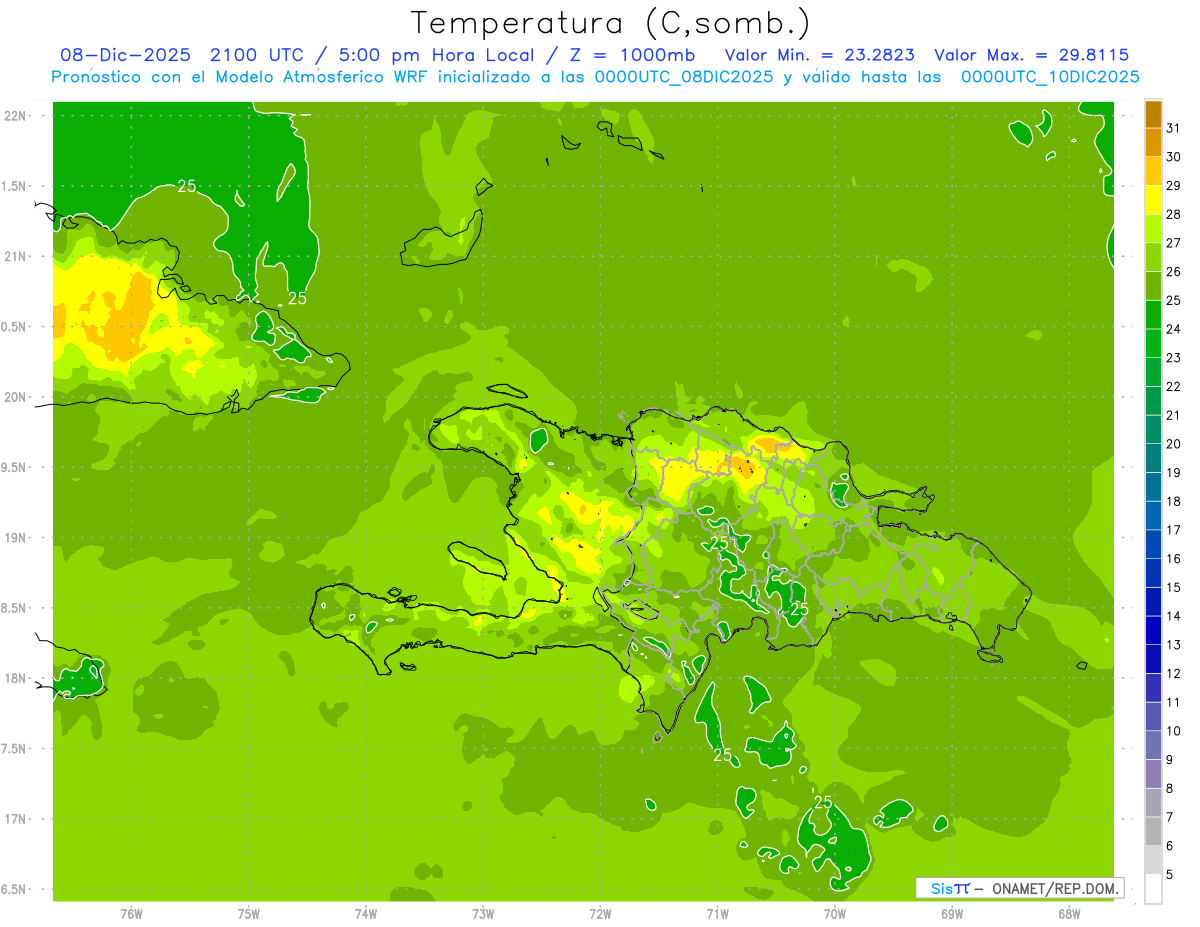Viewport: 1200px width, 927px height.
Task: Click the SisTT logo text
Action: pyautogui.click(x=949, y=888)
